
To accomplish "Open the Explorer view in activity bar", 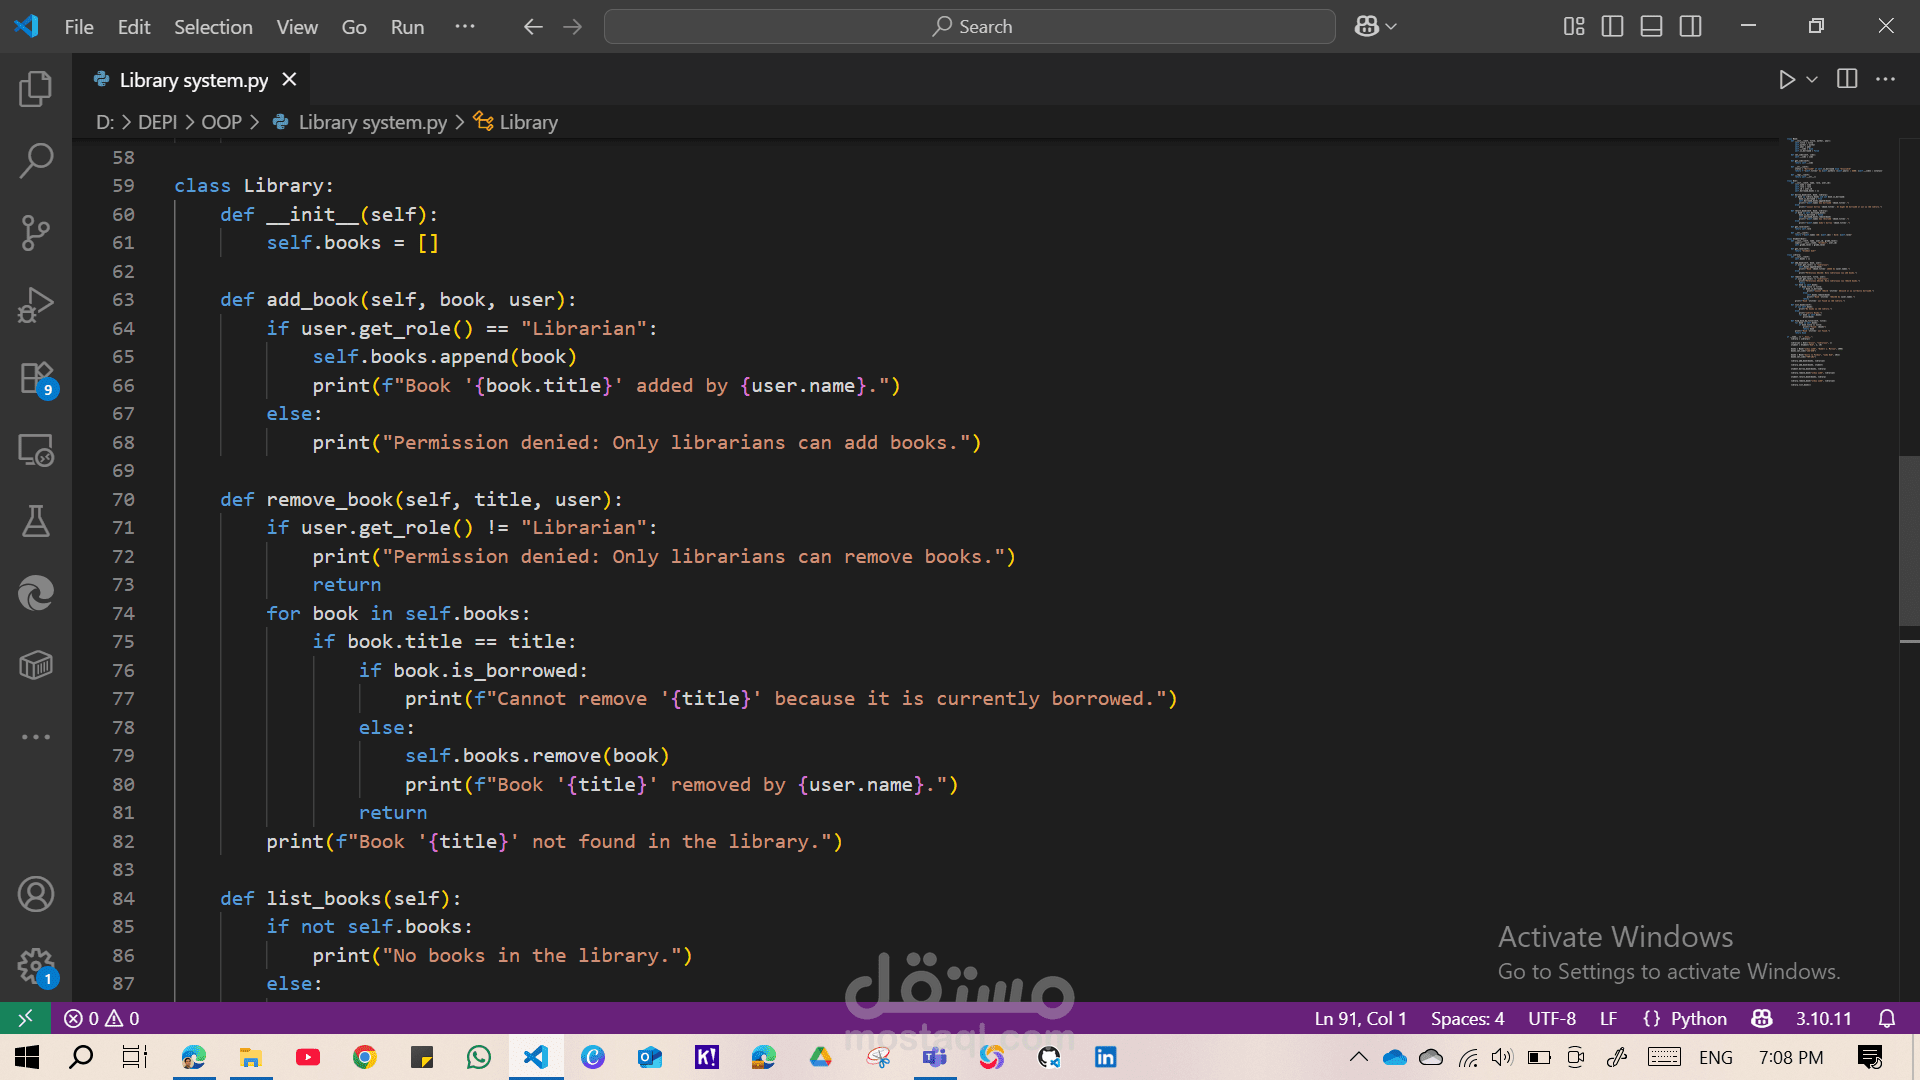I will point(36,89).
